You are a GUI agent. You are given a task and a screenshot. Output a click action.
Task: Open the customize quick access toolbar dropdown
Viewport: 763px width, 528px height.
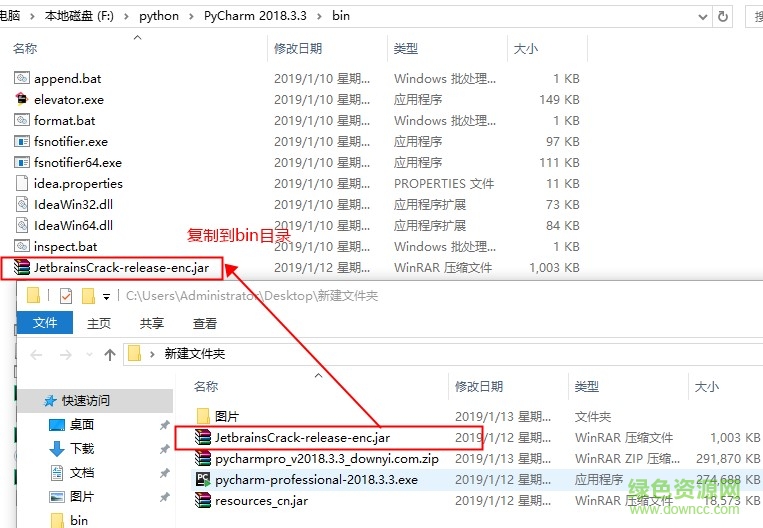pos(106,296)
